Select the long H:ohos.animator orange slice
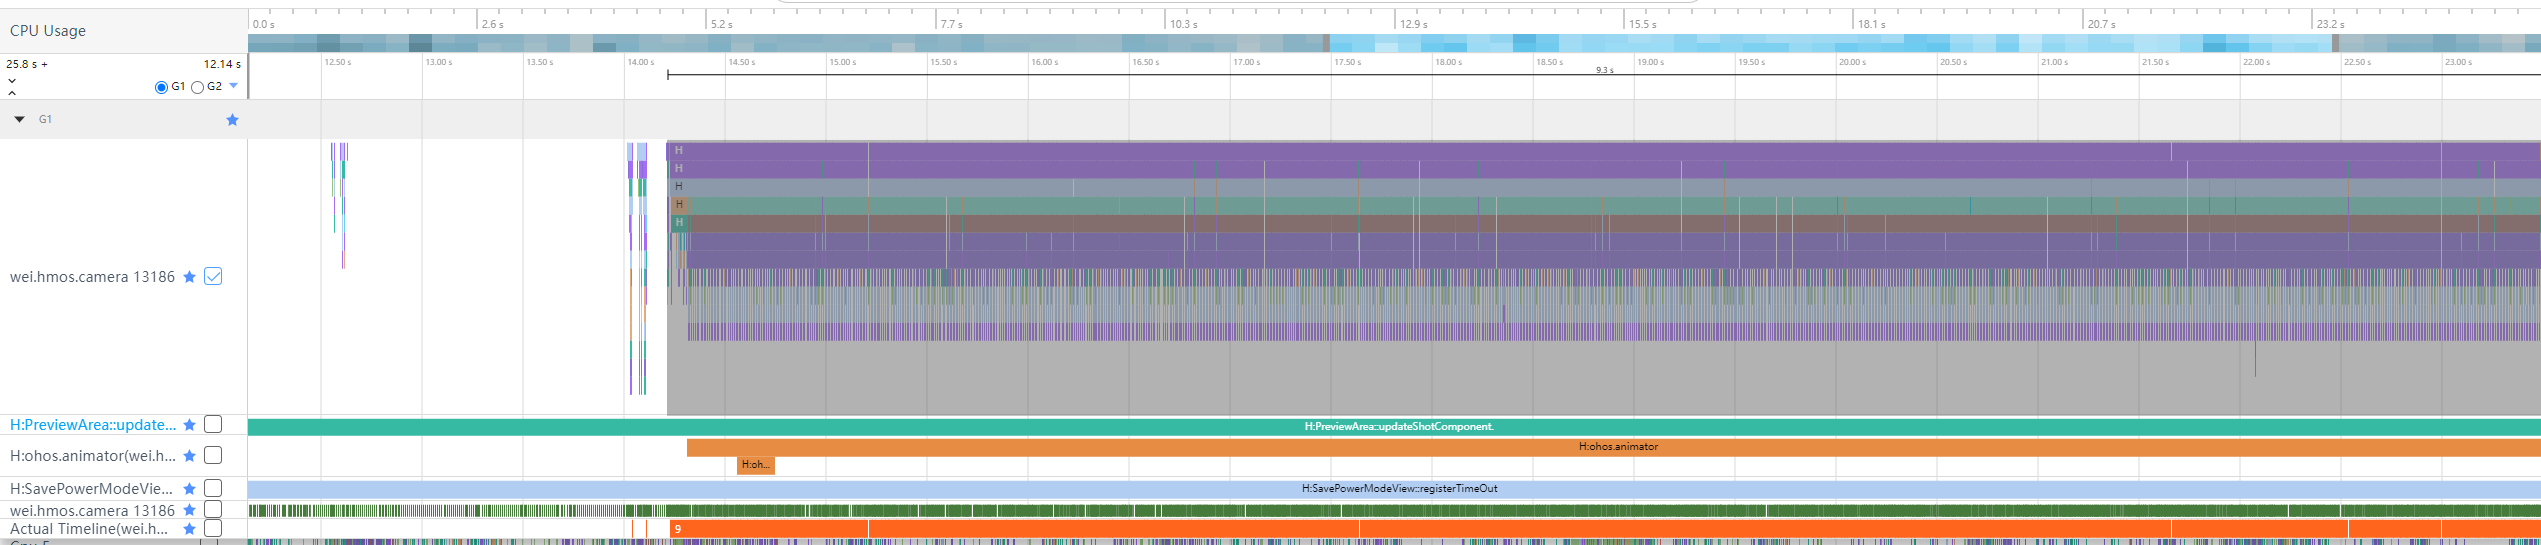Image resolution: width=2541 pixels, height=545 pixels. [1617, 447]
